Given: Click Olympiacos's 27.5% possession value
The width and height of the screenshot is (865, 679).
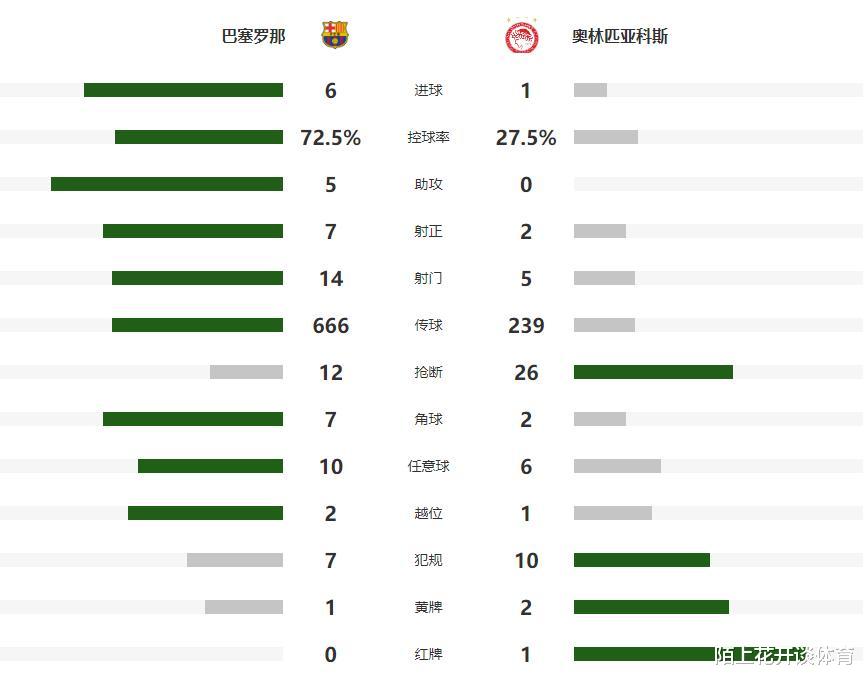Looking at the screenshot, I should (x=526, y=138).
